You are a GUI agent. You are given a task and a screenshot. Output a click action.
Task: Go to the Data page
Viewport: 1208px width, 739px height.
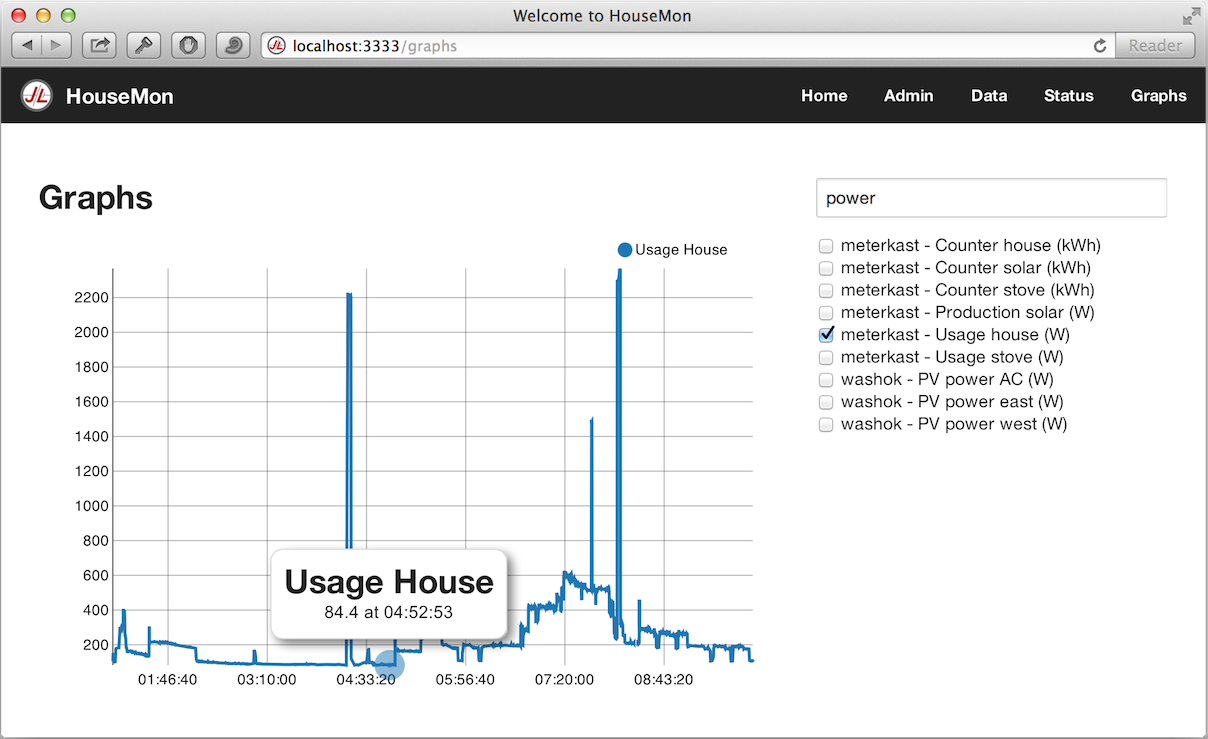[x=989, y=96]
